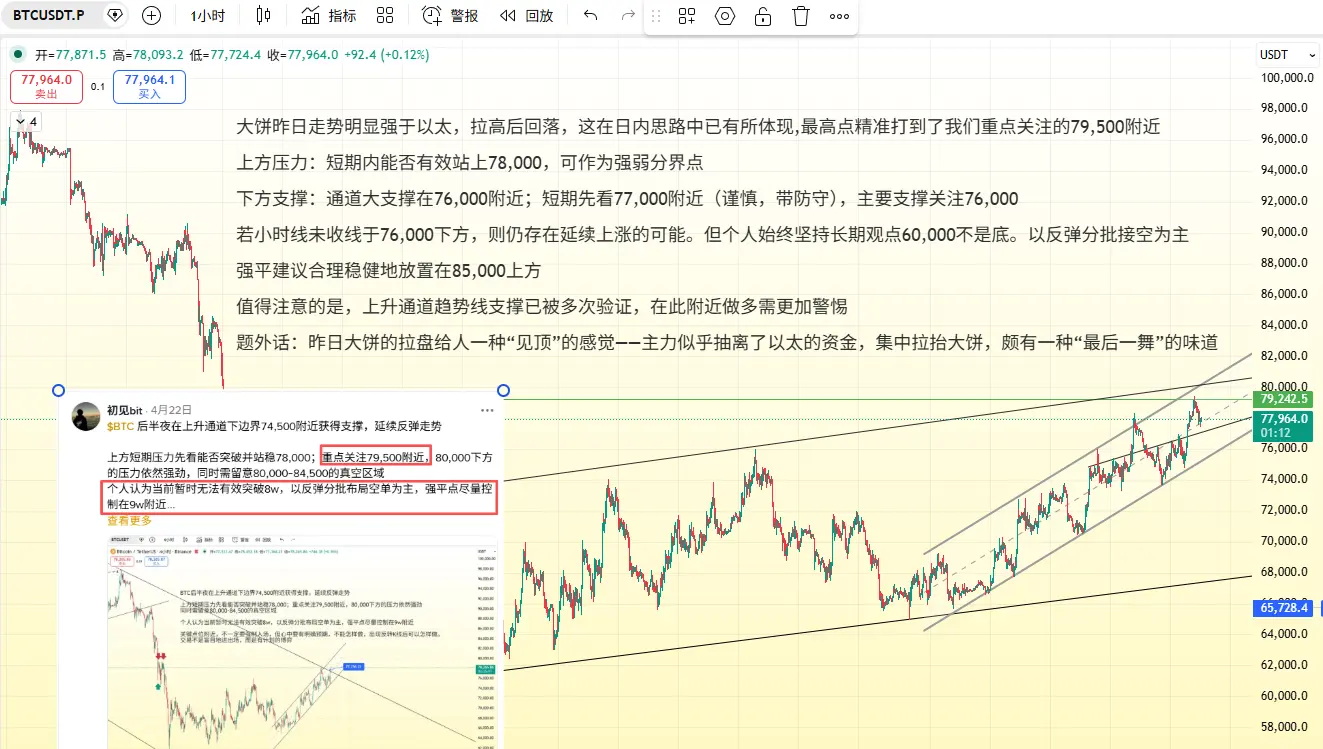Click the blue 65,728.4 price label on the axis
The height and width of the screenshot is (749, 1323).
pyautogui.click(x=1284, y=607)
